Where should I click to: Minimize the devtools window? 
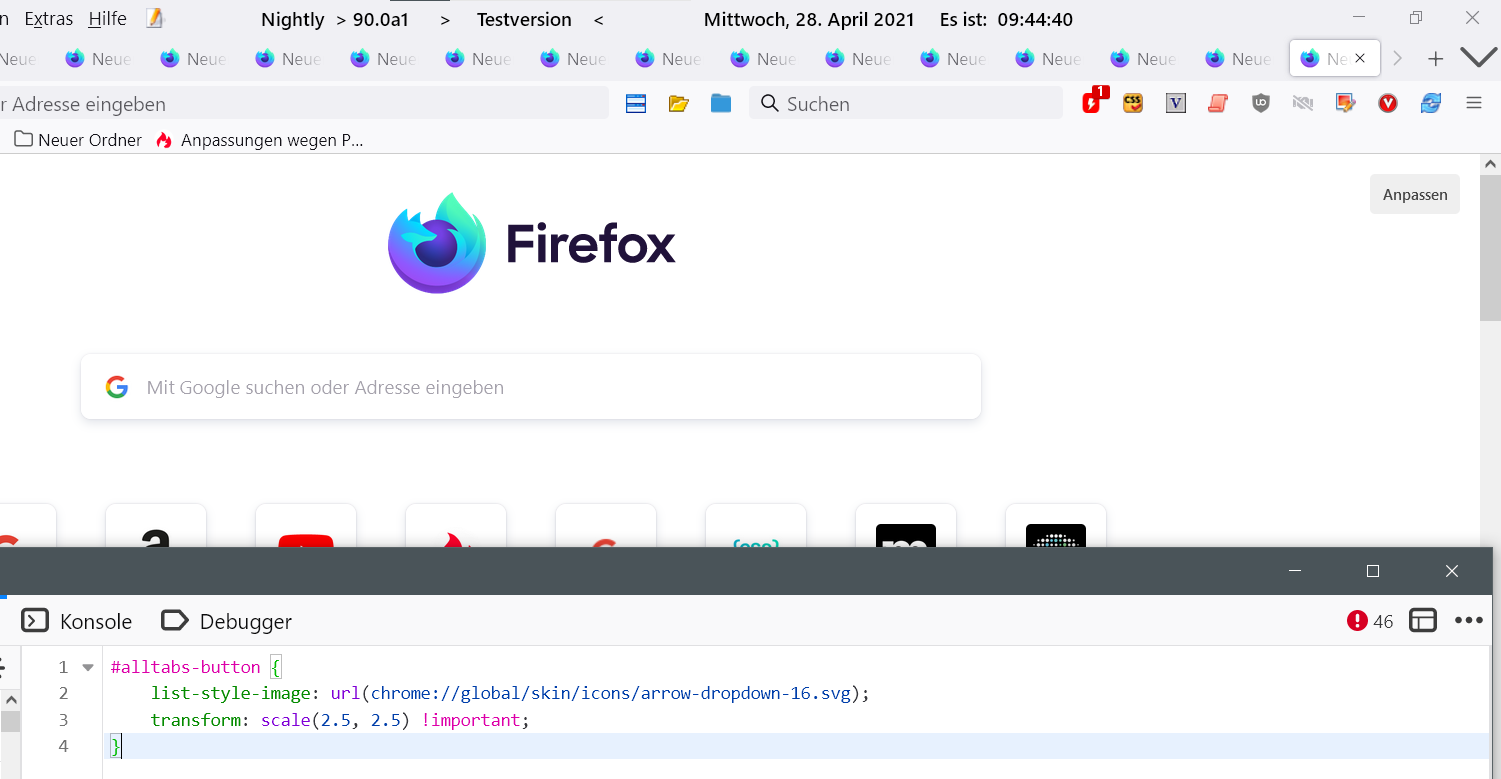1295,571
